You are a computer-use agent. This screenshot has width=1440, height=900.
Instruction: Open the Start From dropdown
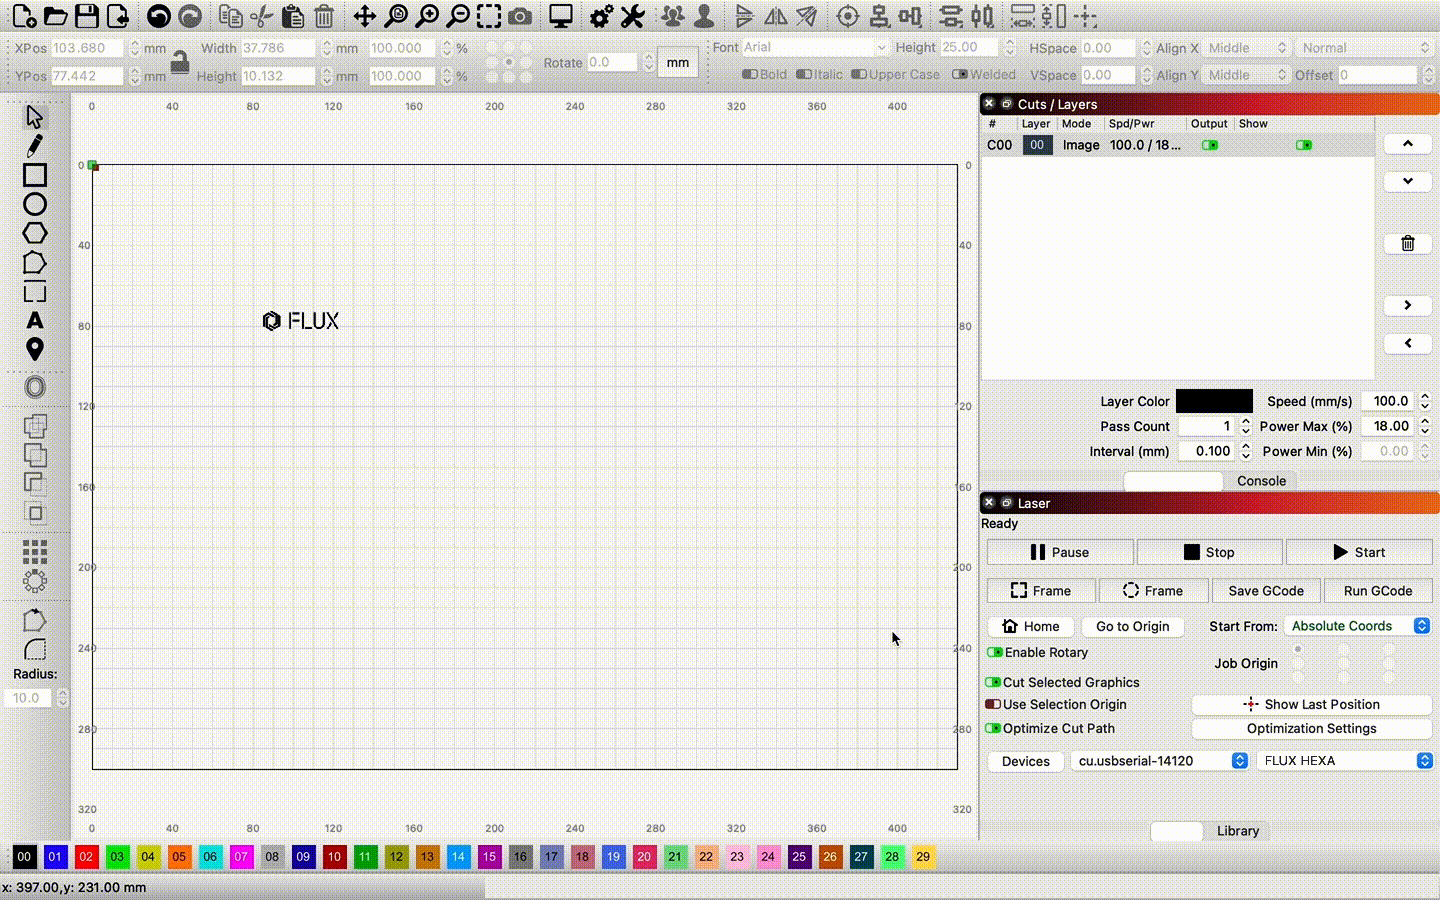click(x=1356, y=626)
